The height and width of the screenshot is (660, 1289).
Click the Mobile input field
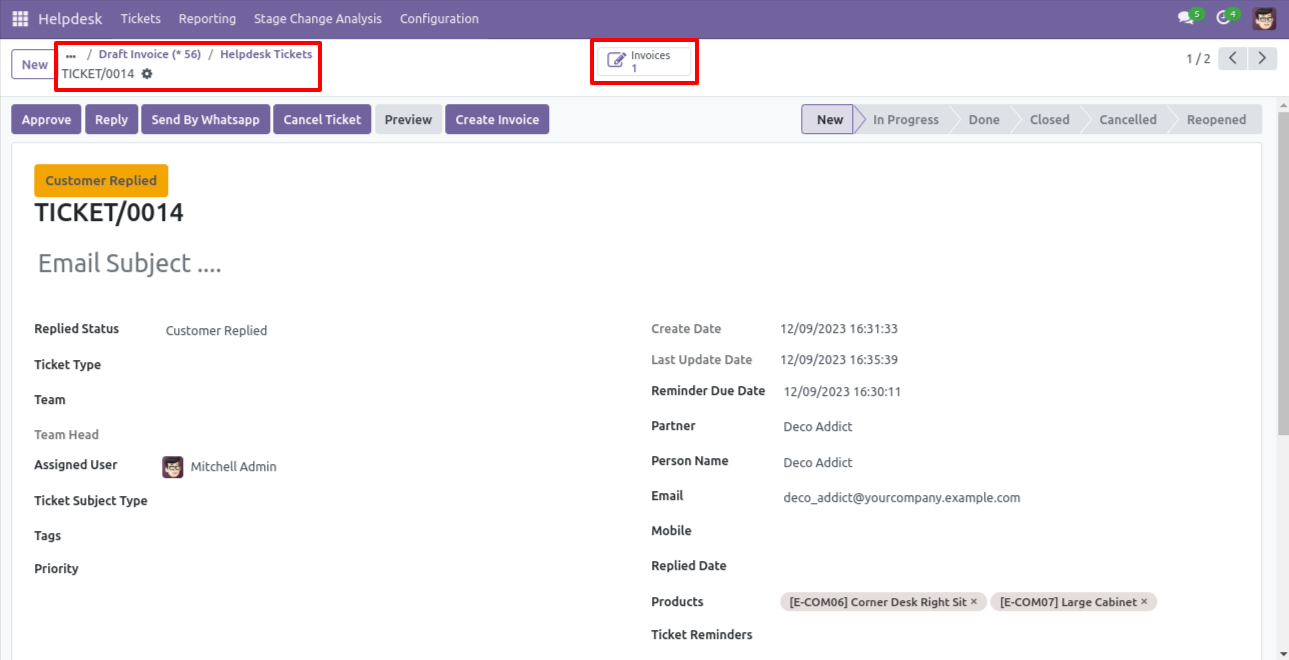[x=1010, y=531]
